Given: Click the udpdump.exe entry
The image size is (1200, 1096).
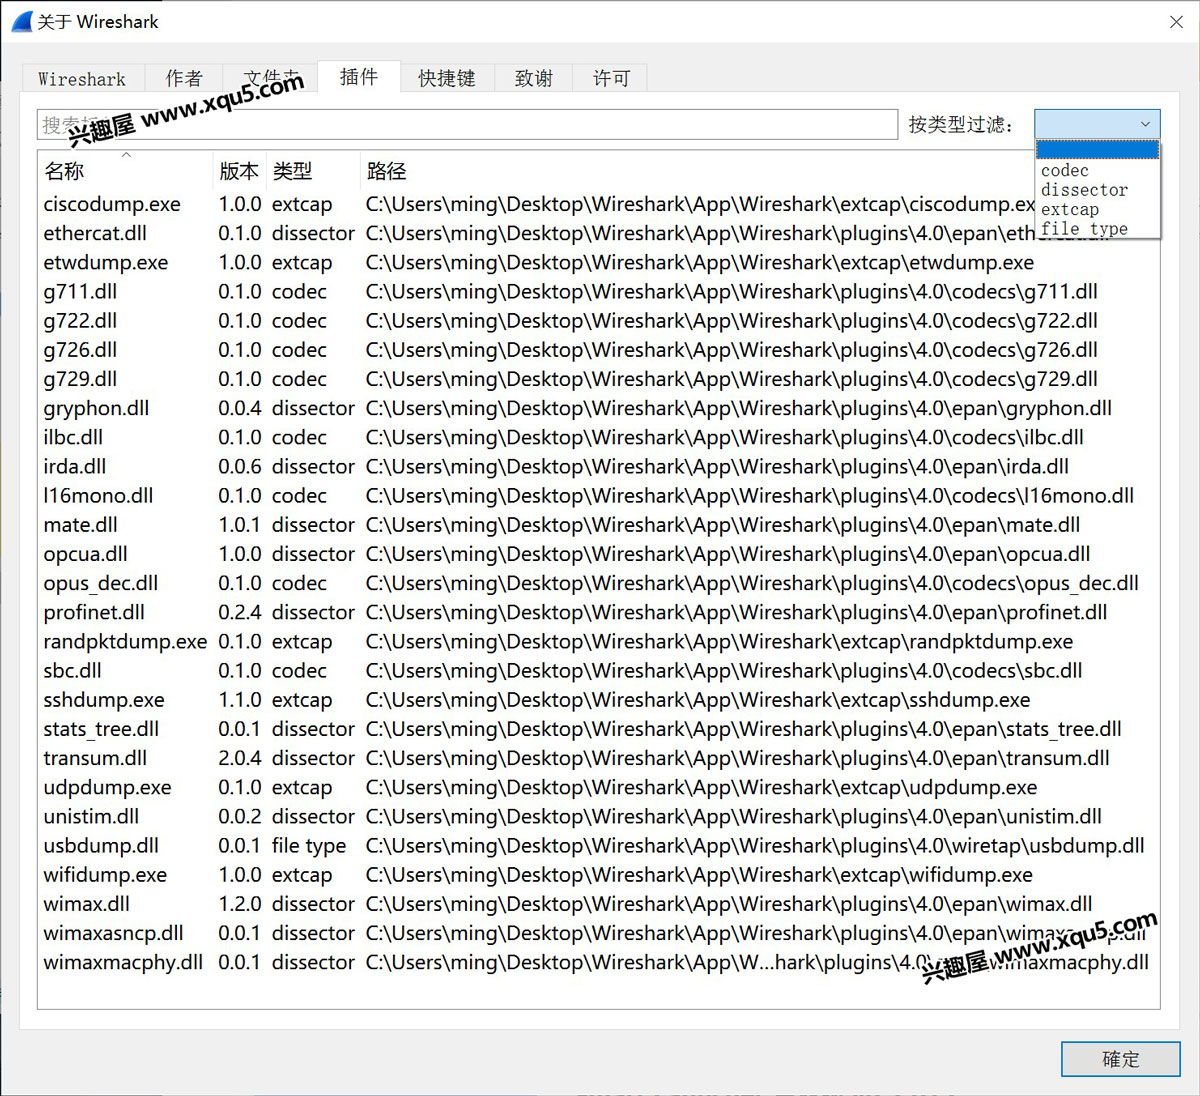Looking at the screenshot, I should coord(107,787).
